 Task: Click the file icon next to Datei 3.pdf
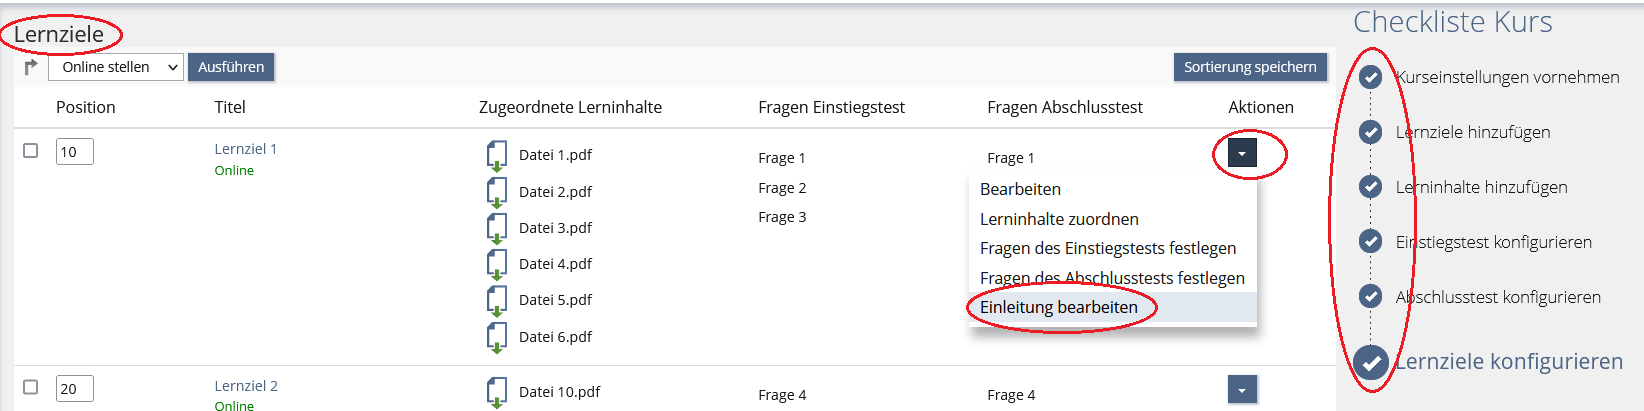coord(496,228)
